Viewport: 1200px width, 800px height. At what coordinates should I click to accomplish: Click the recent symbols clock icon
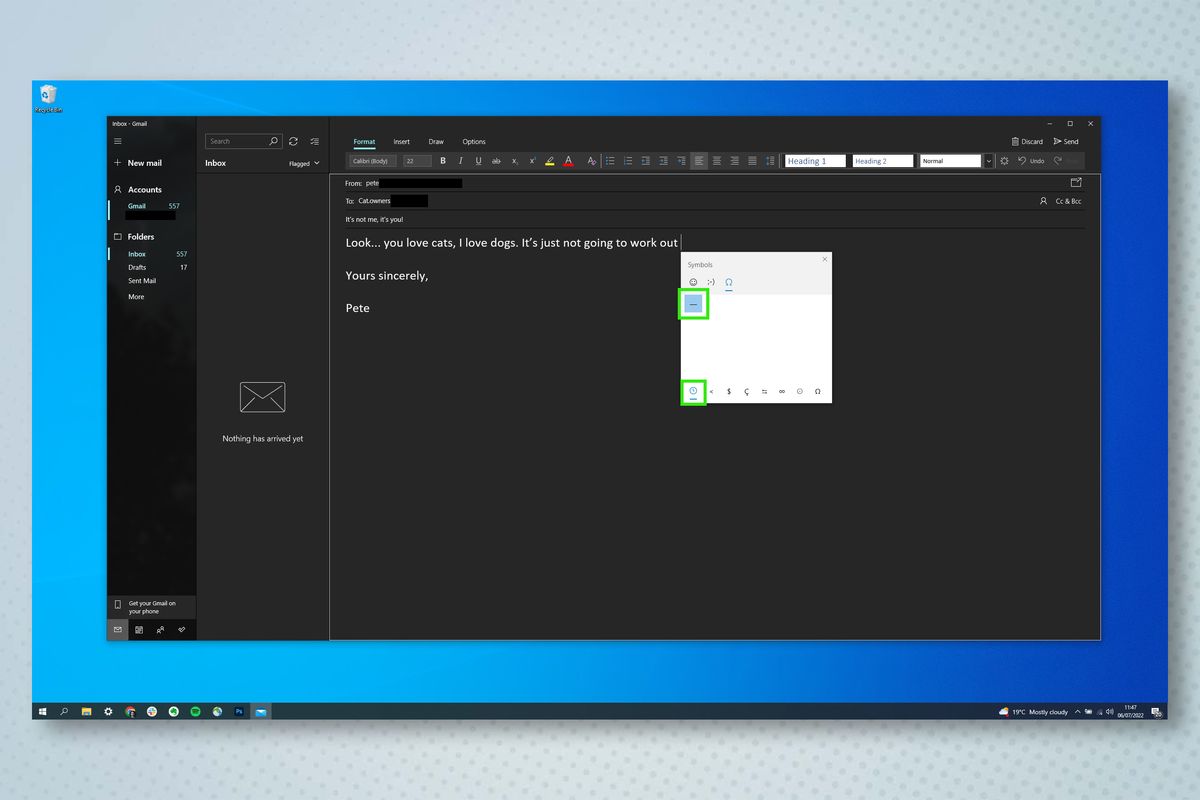(x=693, y=391)
